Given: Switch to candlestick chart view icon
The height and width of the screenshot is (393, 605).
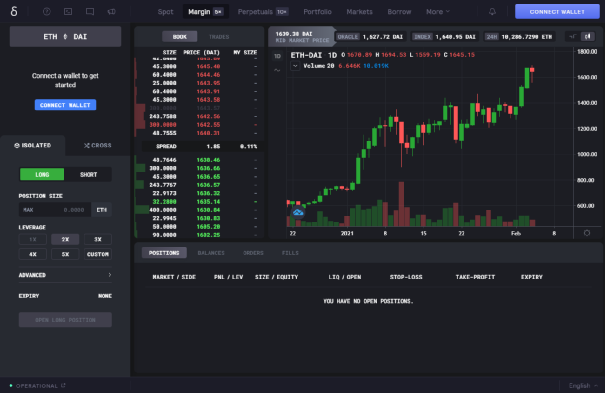Looking at the screenshot, I should click(x=588, y=36).
